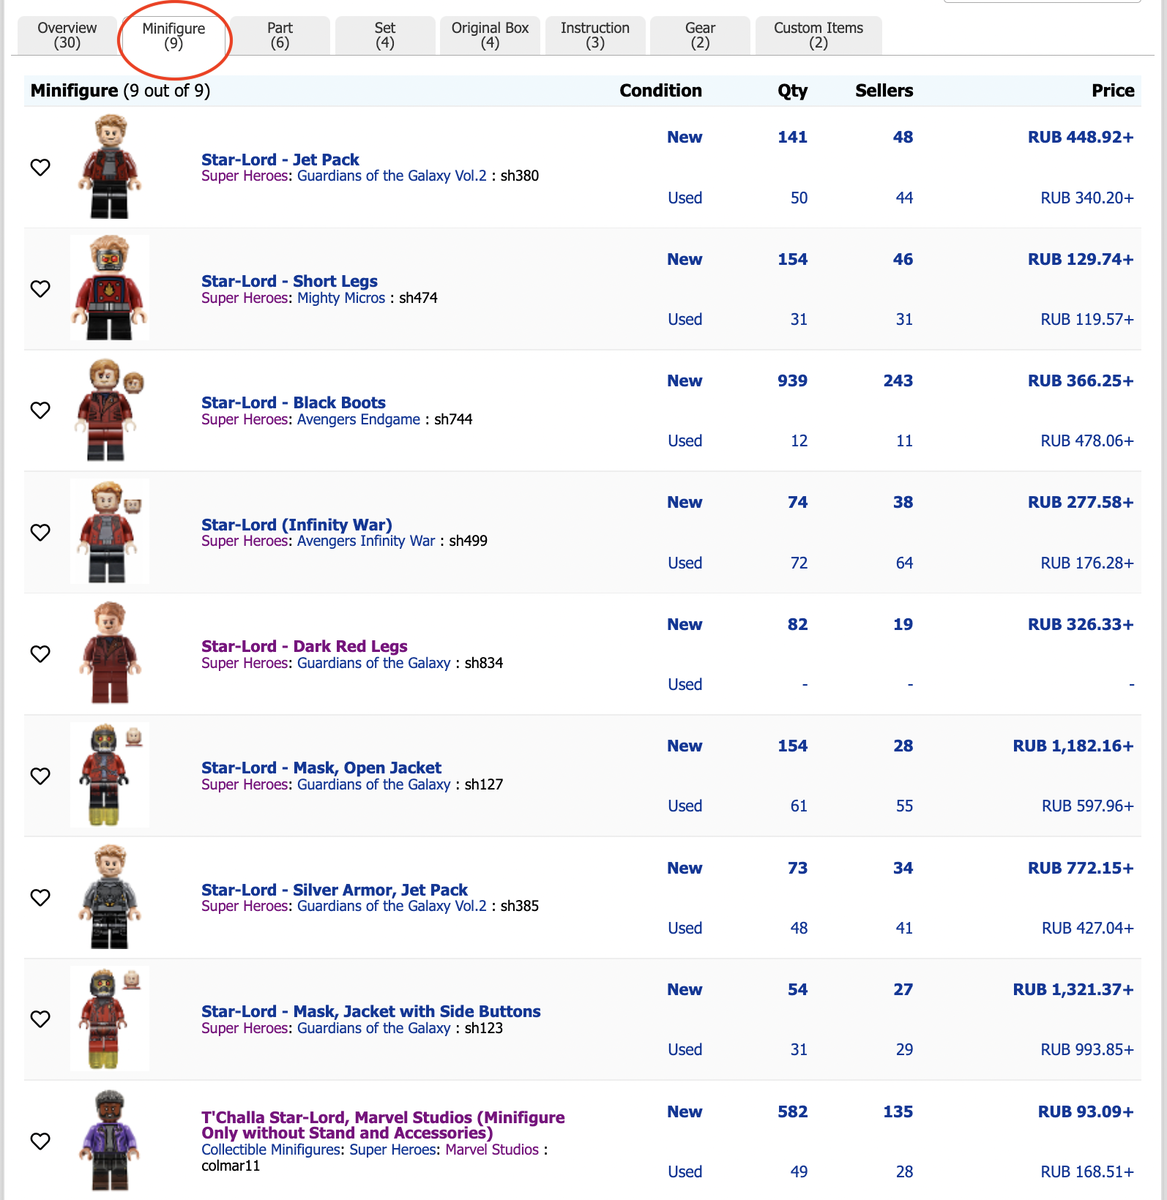Open Star-Lord Short Legs minifigure image
1167x1200 pixels.
pos(110,288)
